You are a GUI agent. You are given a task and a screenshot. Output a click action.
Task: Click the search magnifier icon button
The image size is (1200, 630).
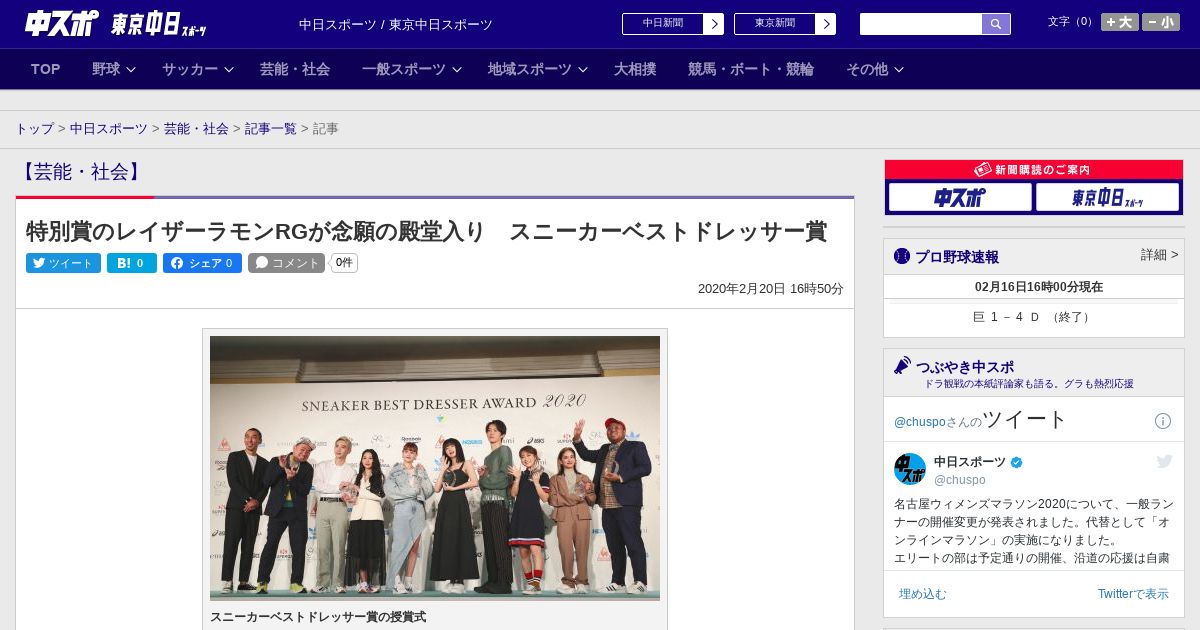[995, 24]
